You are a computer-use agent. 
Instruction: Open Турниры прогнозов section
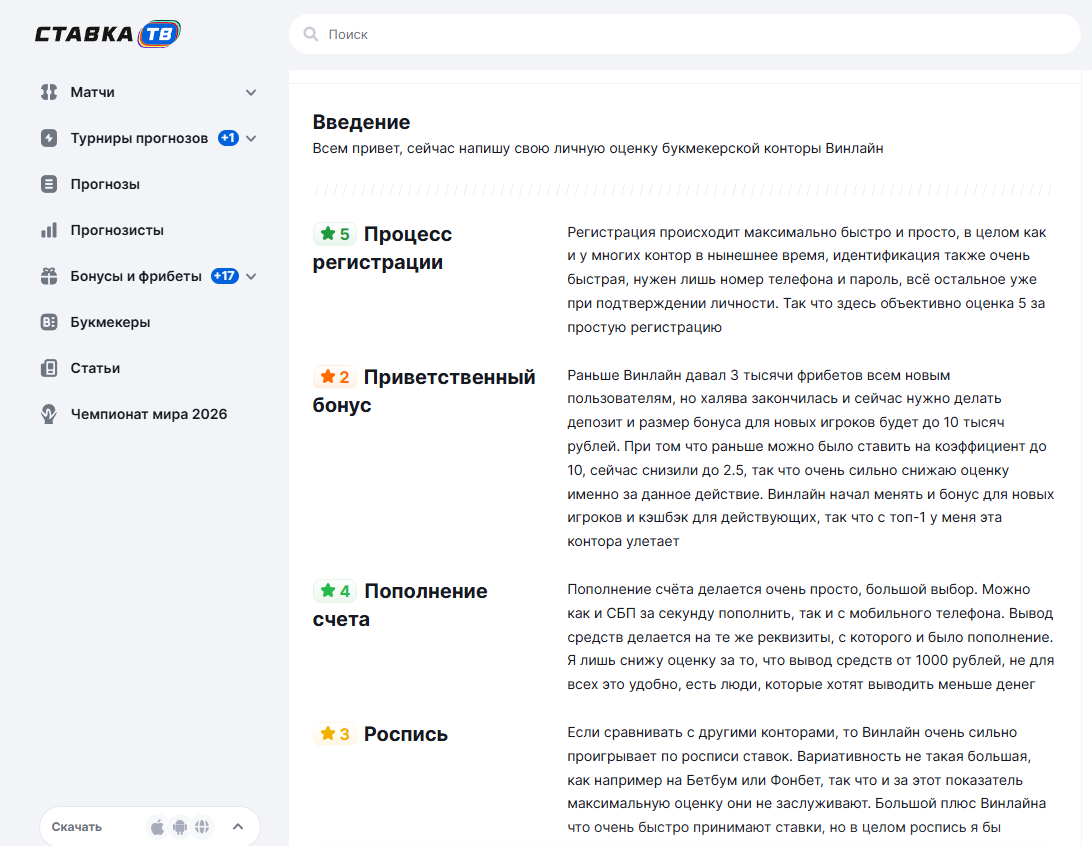click(x=139, y=138)
